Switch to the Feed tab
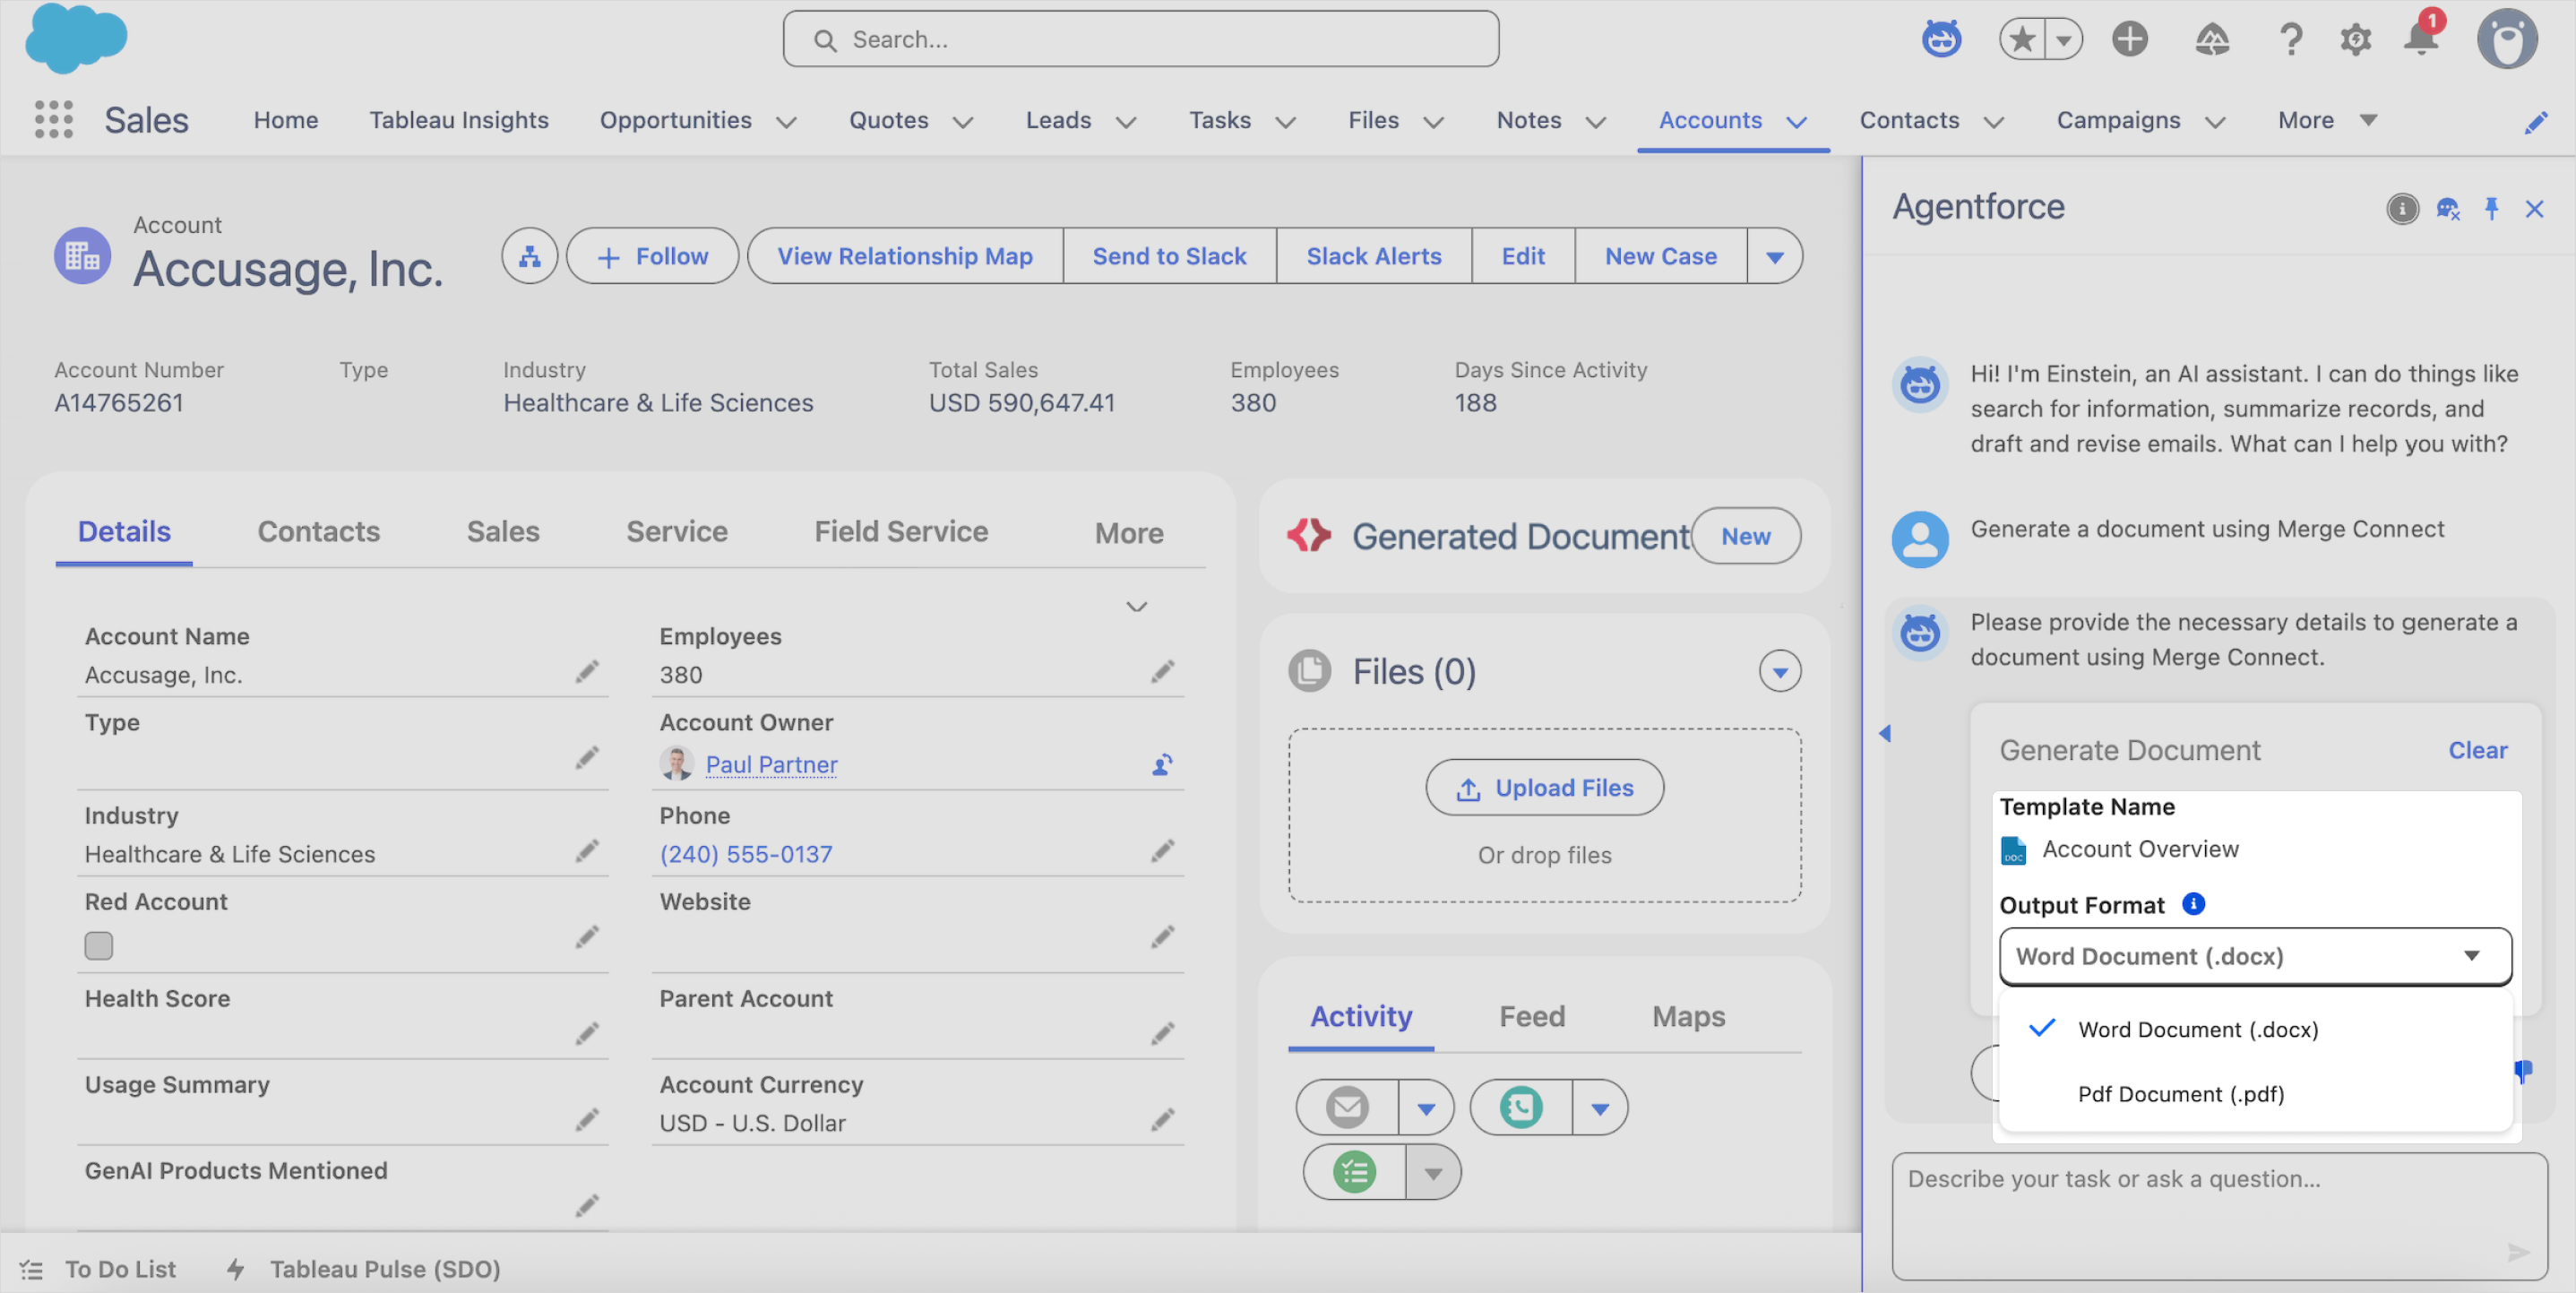The height and width of the screenshot is (1293, 2576). (1532, 1016)
